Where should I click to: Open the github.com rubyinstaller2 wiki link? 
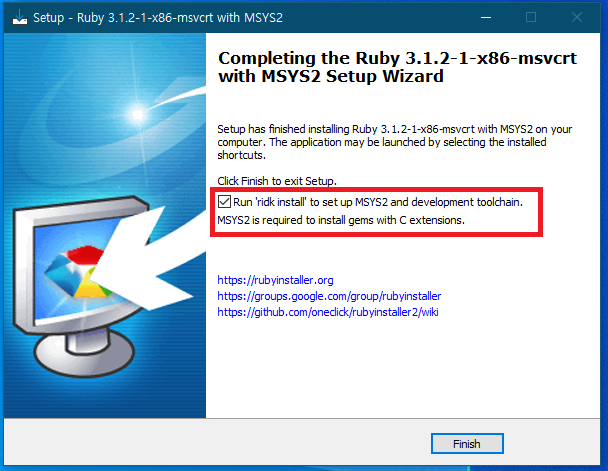coord(328,312)
